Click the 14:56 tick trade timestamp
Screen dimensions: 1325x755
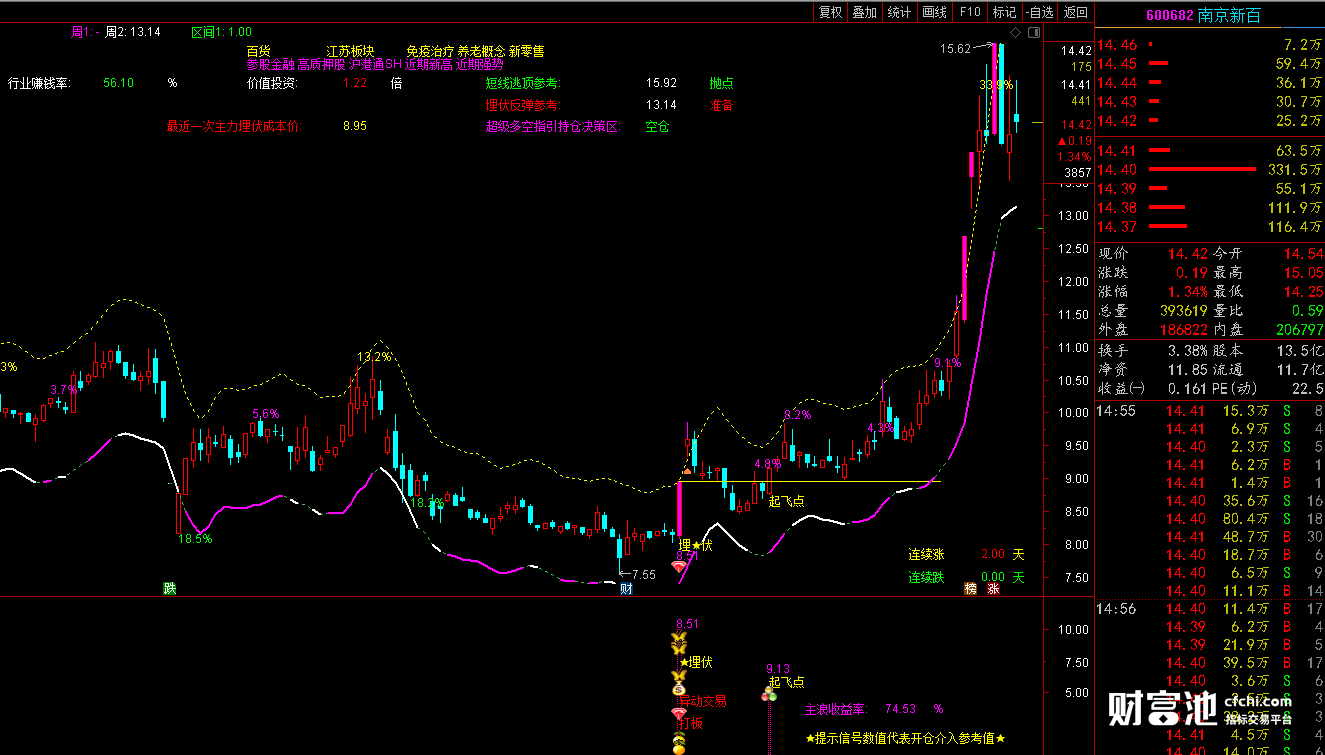point(1117,608)
